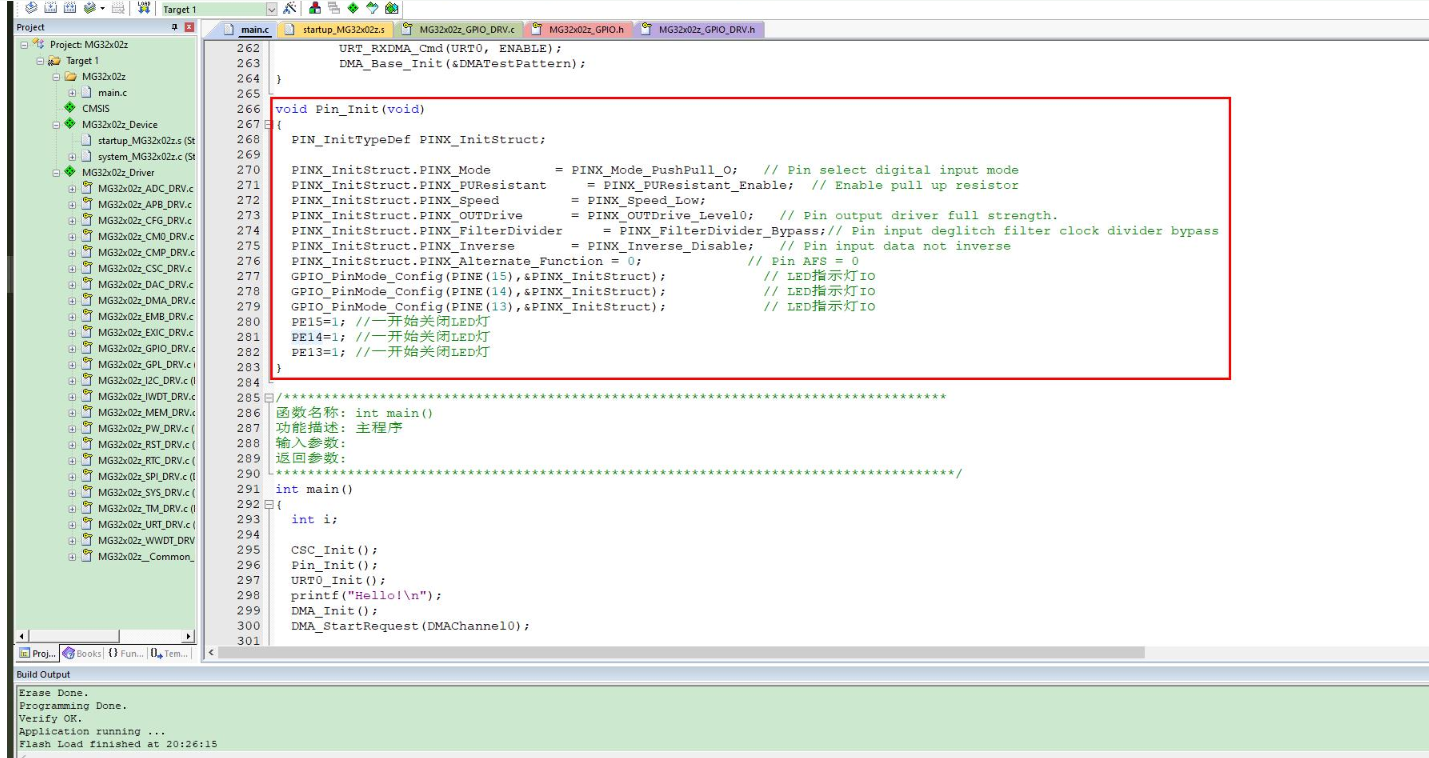Switch to the MG32x02z_GPIO_DRV.c editor tab
1429x758 pixels.
tap(458, 30)
